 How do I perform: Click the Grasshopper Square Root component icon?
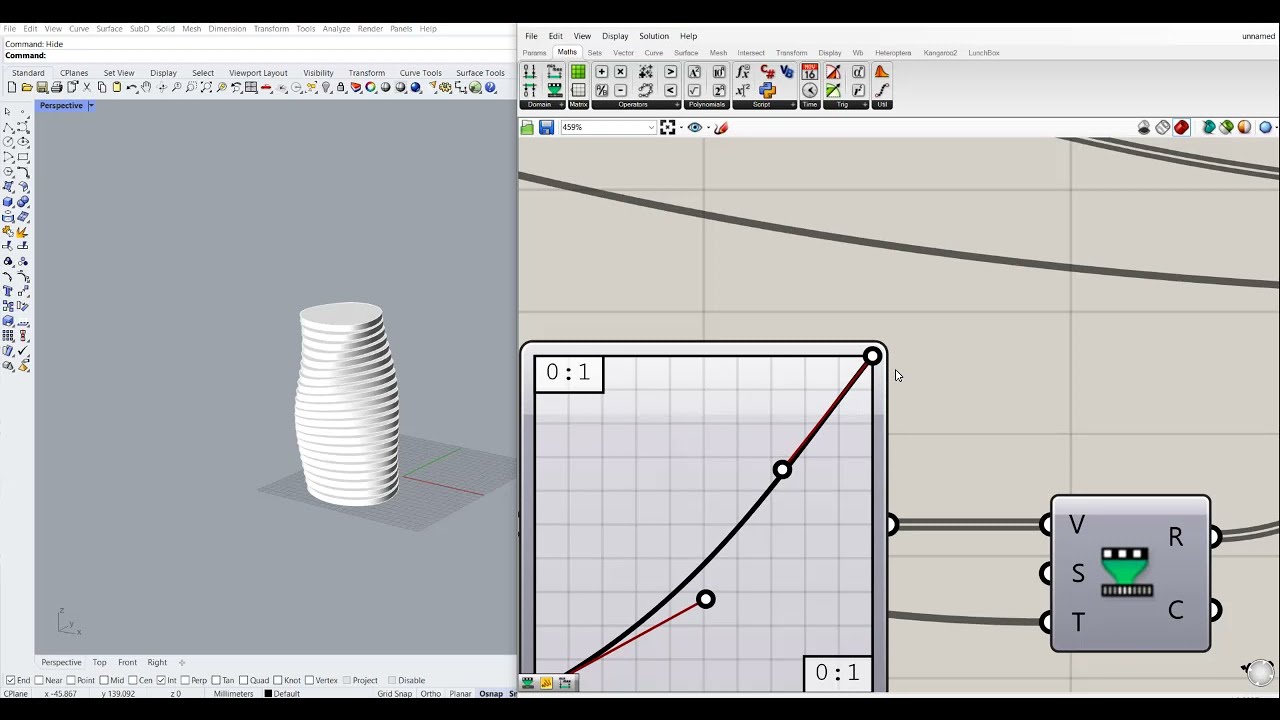(694, 91)
